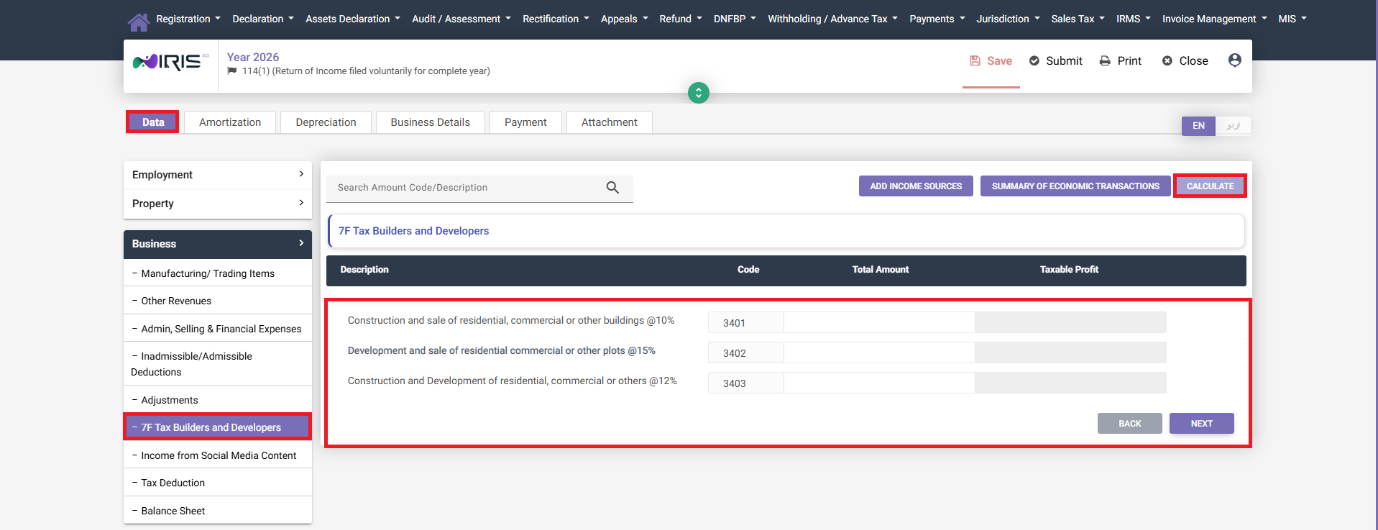Viewport: 1378px width, 530px height.
Task: Open the DNFBP menu
Action: [735, 19]
